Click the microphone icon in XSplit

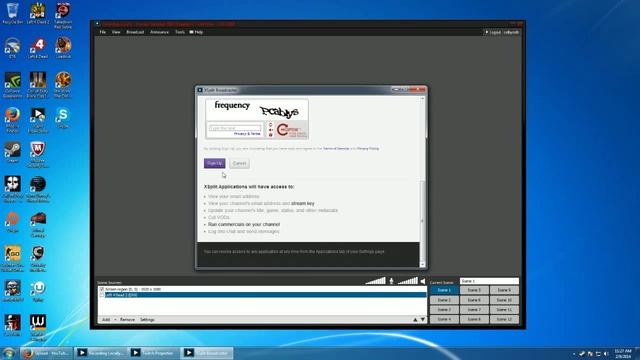pos(391,281)
